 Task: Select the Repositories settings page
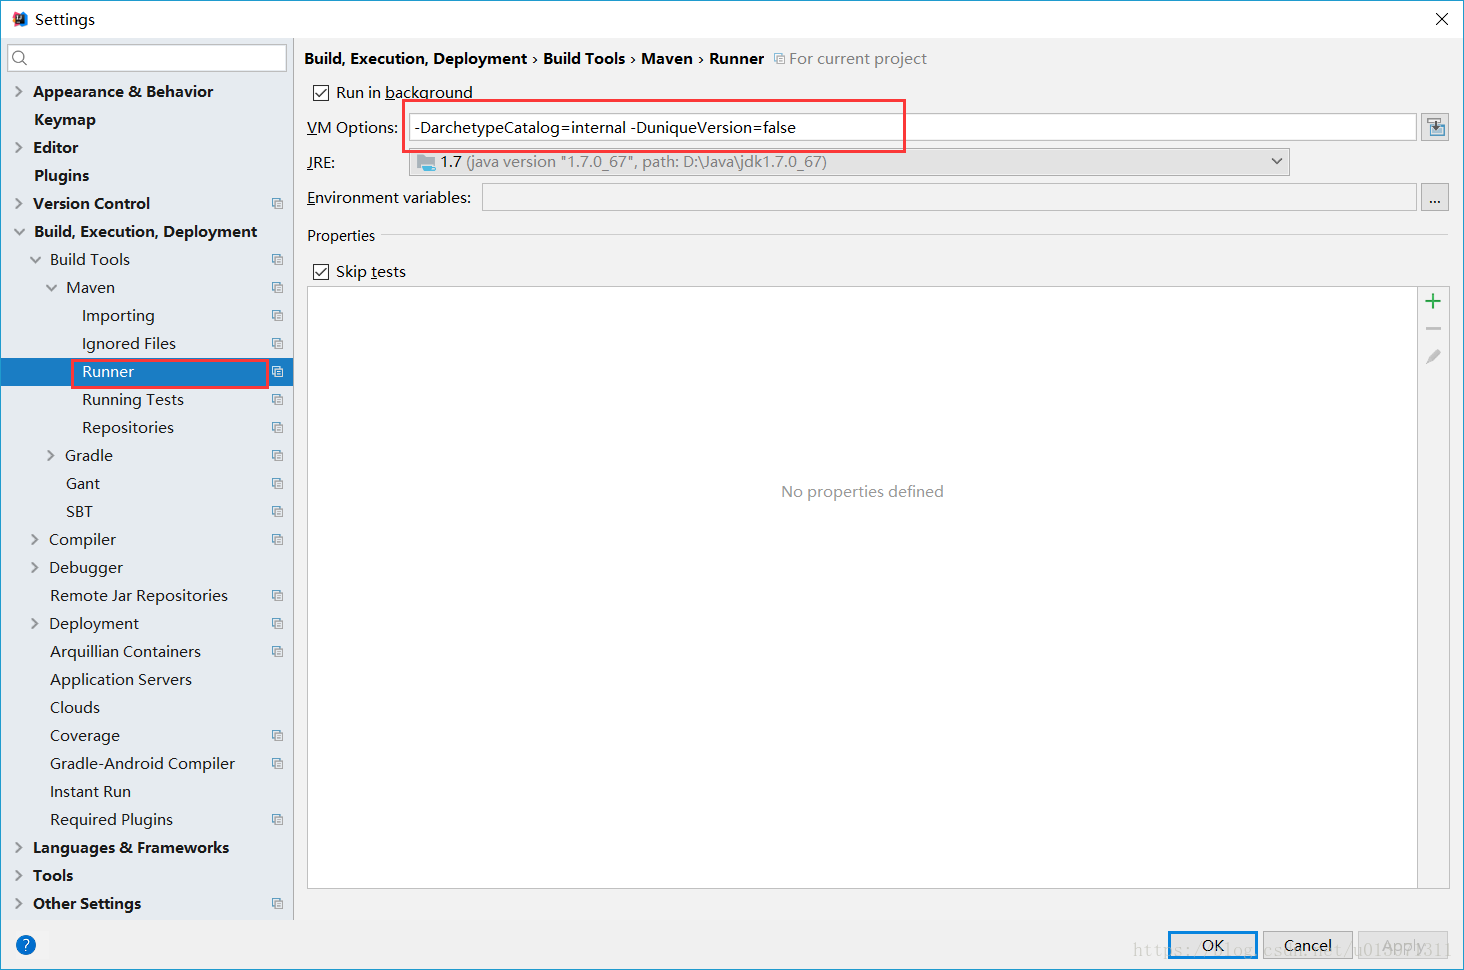pyautogui.click(x=128, y=427)
